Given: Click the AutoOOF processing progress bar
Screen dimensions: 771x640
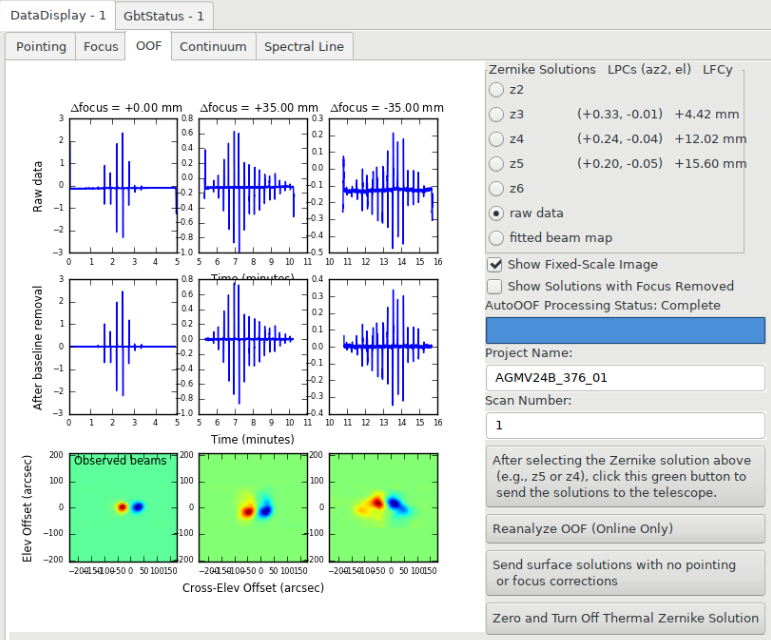Looking at the screenshot, I should [625, 330].
